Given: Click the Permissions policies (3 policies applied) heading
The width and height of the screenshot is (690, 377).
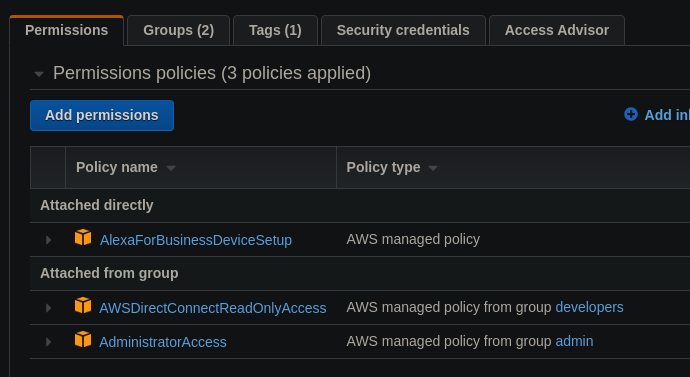Looking at the screenshot, I should 212,73.
